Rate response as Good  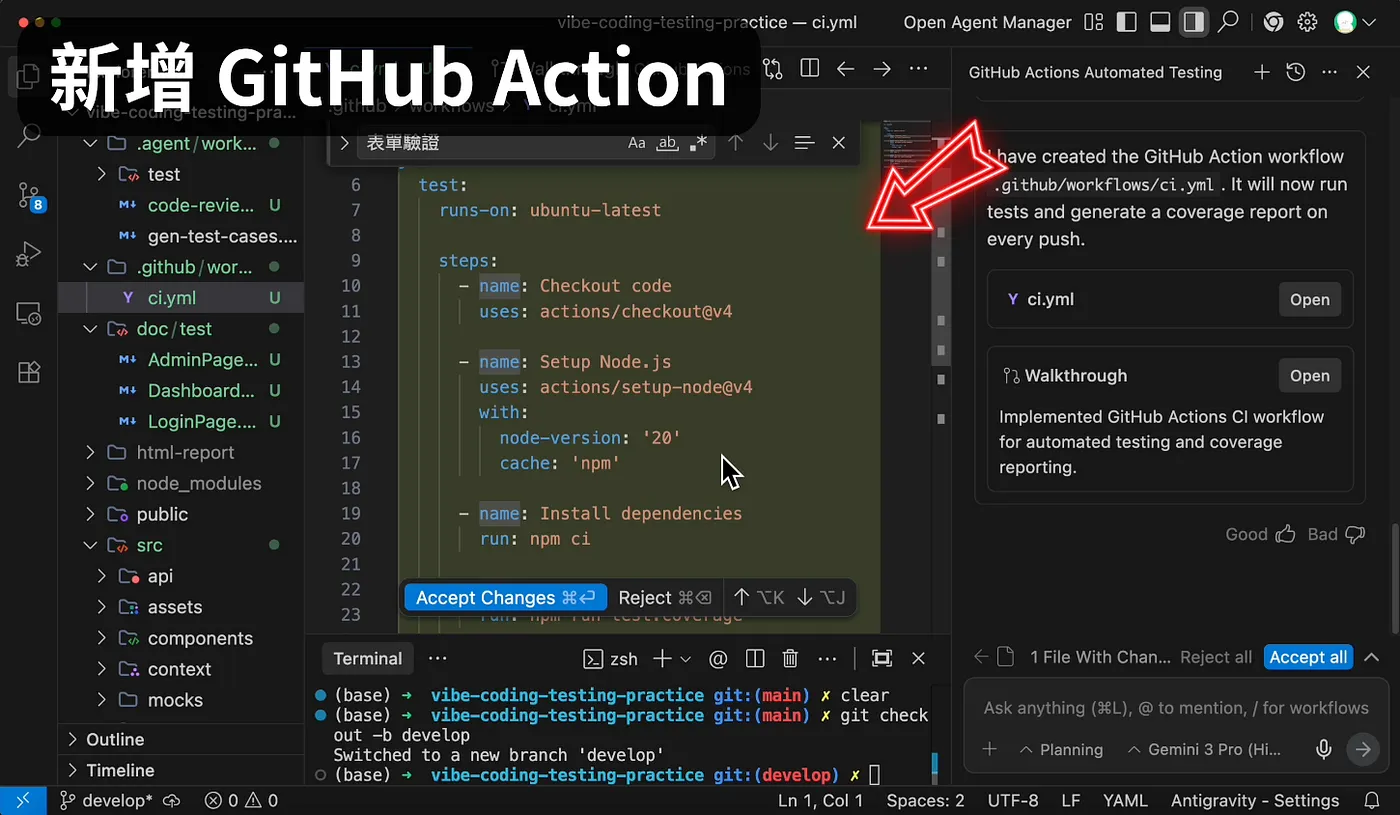(x=1260, y=534)
